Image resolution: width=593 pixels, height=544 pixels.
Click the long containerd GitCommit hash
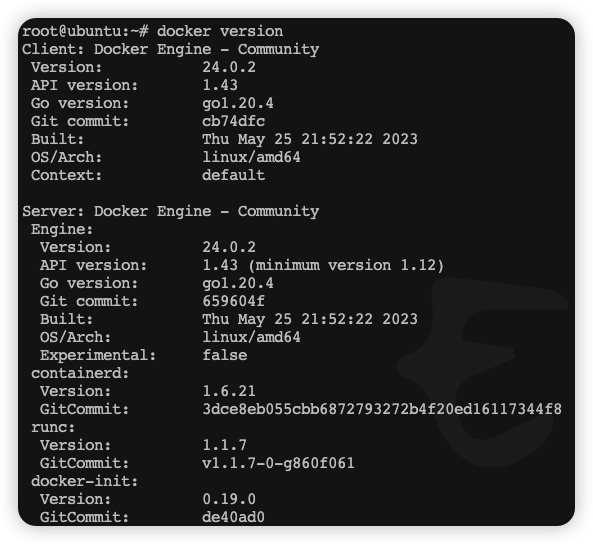(382, 409)
